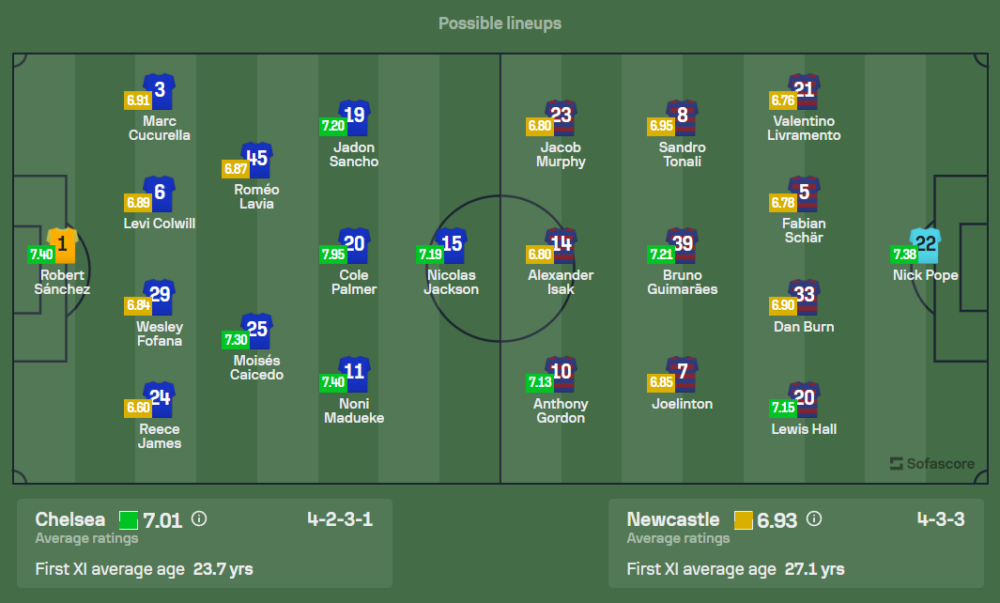Click the Sofascore logo on the pitch

click(931, 463)
